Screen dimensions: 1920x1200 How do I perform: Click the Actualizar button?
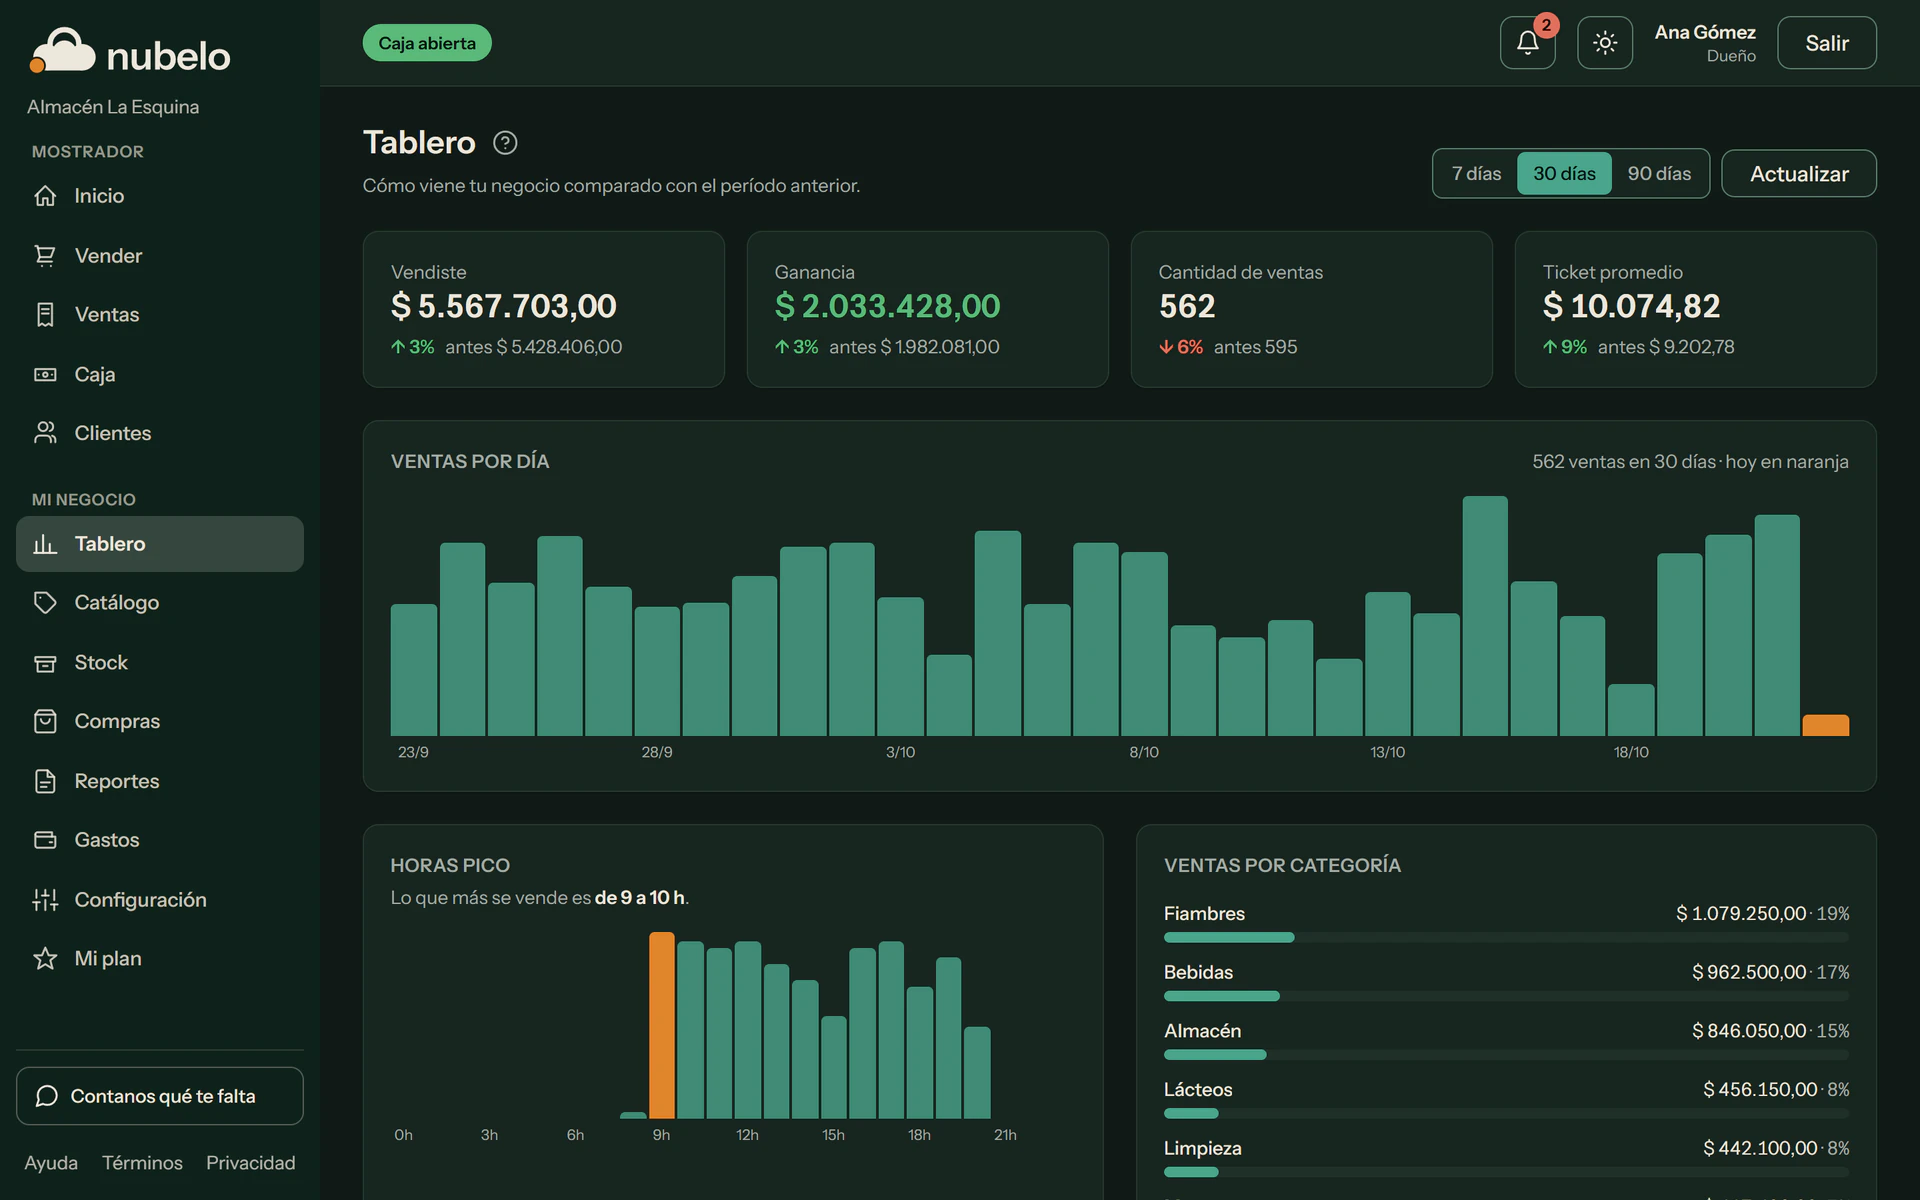click(1798, 174)
